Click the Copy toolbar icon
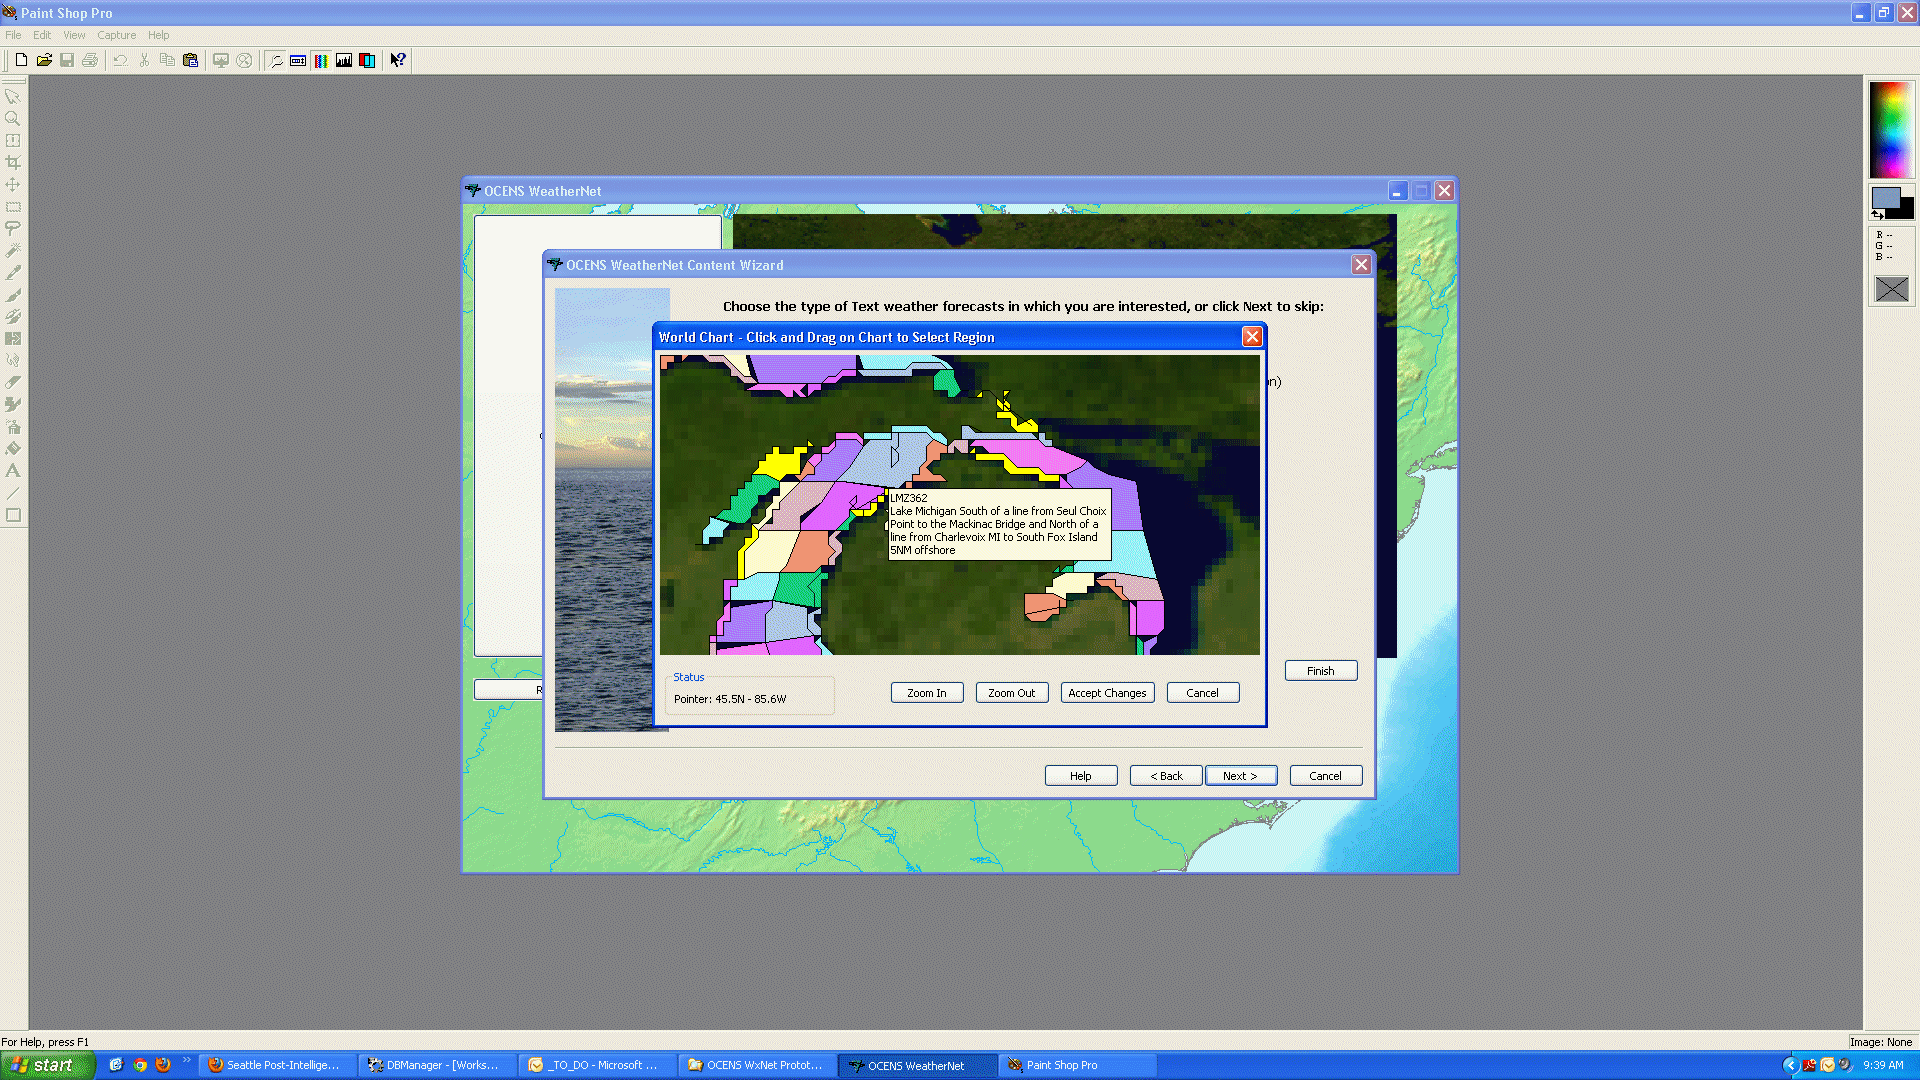The width and height of the screenshot is (1920, 1080). [167, 60]
